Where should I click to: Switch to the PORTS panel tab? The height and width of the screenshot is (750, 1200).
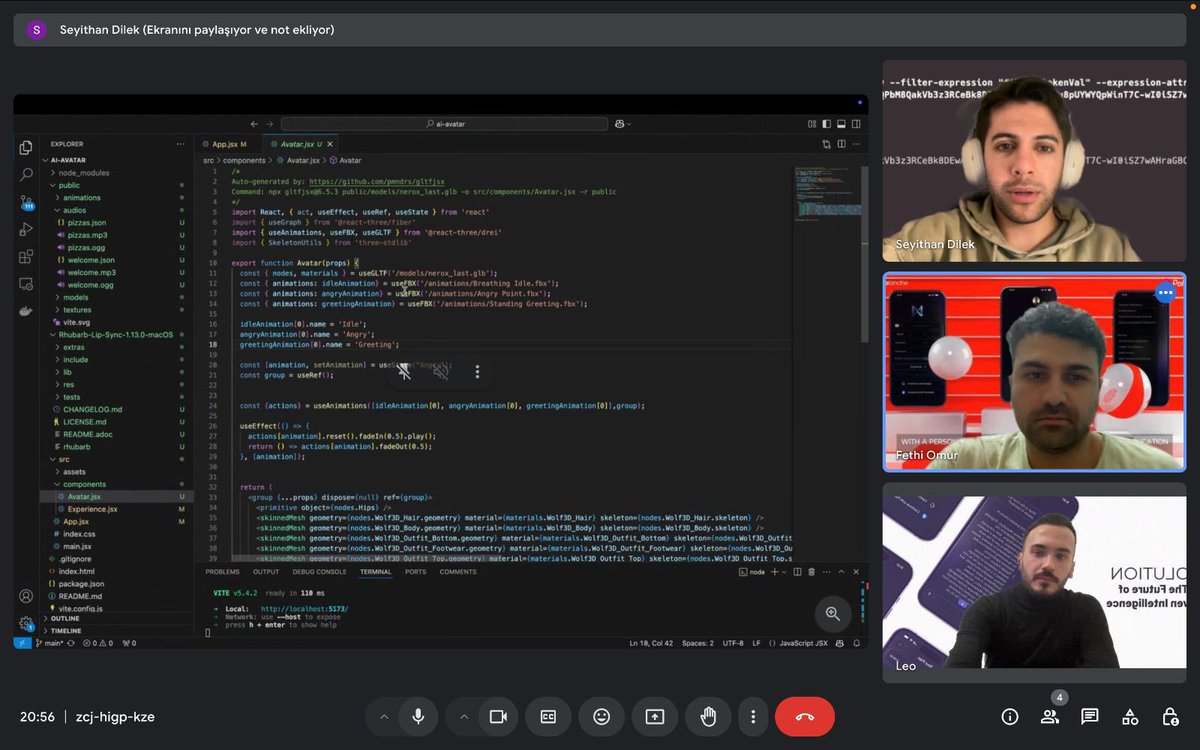click(416, 572)
